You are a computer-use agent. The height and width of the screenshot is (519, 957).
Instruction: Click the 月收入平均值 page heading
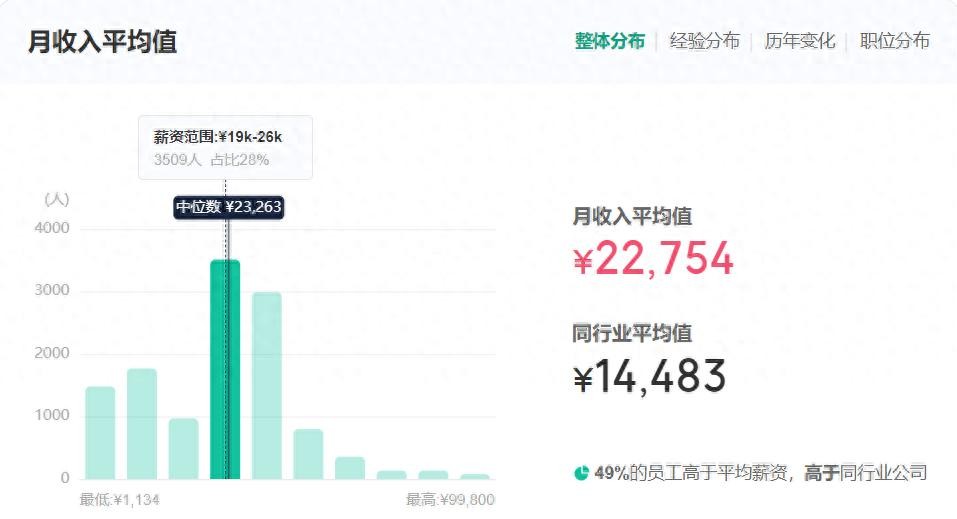tap(102, 42)
